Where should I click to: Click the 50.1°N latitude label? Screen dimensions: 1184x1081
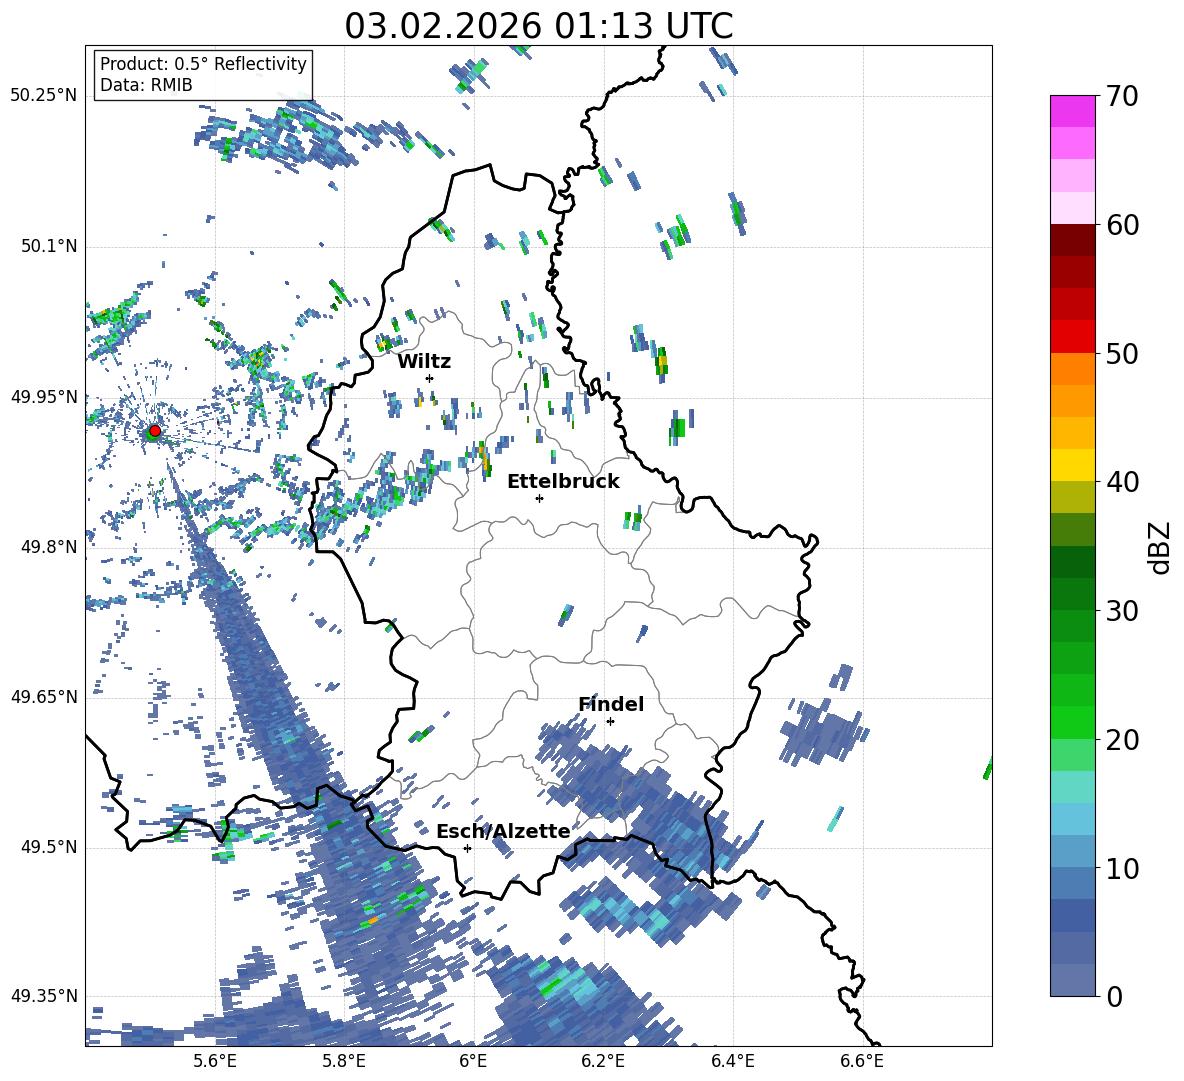pos(49,247)
